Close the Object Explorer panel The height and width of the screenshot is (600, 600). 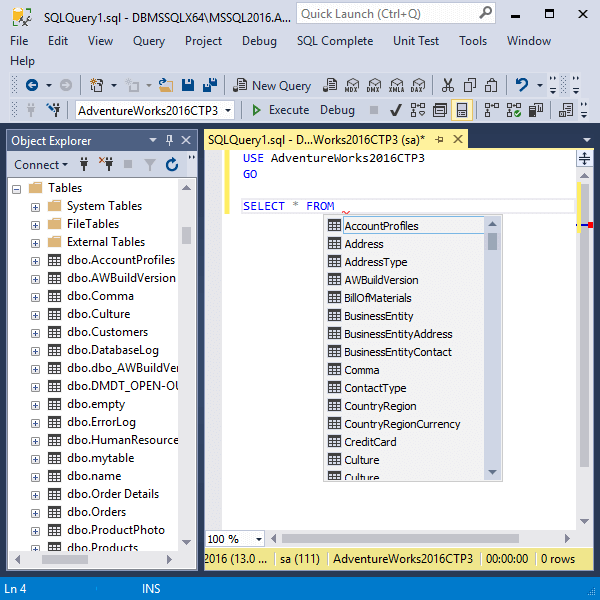coord(186,140)
